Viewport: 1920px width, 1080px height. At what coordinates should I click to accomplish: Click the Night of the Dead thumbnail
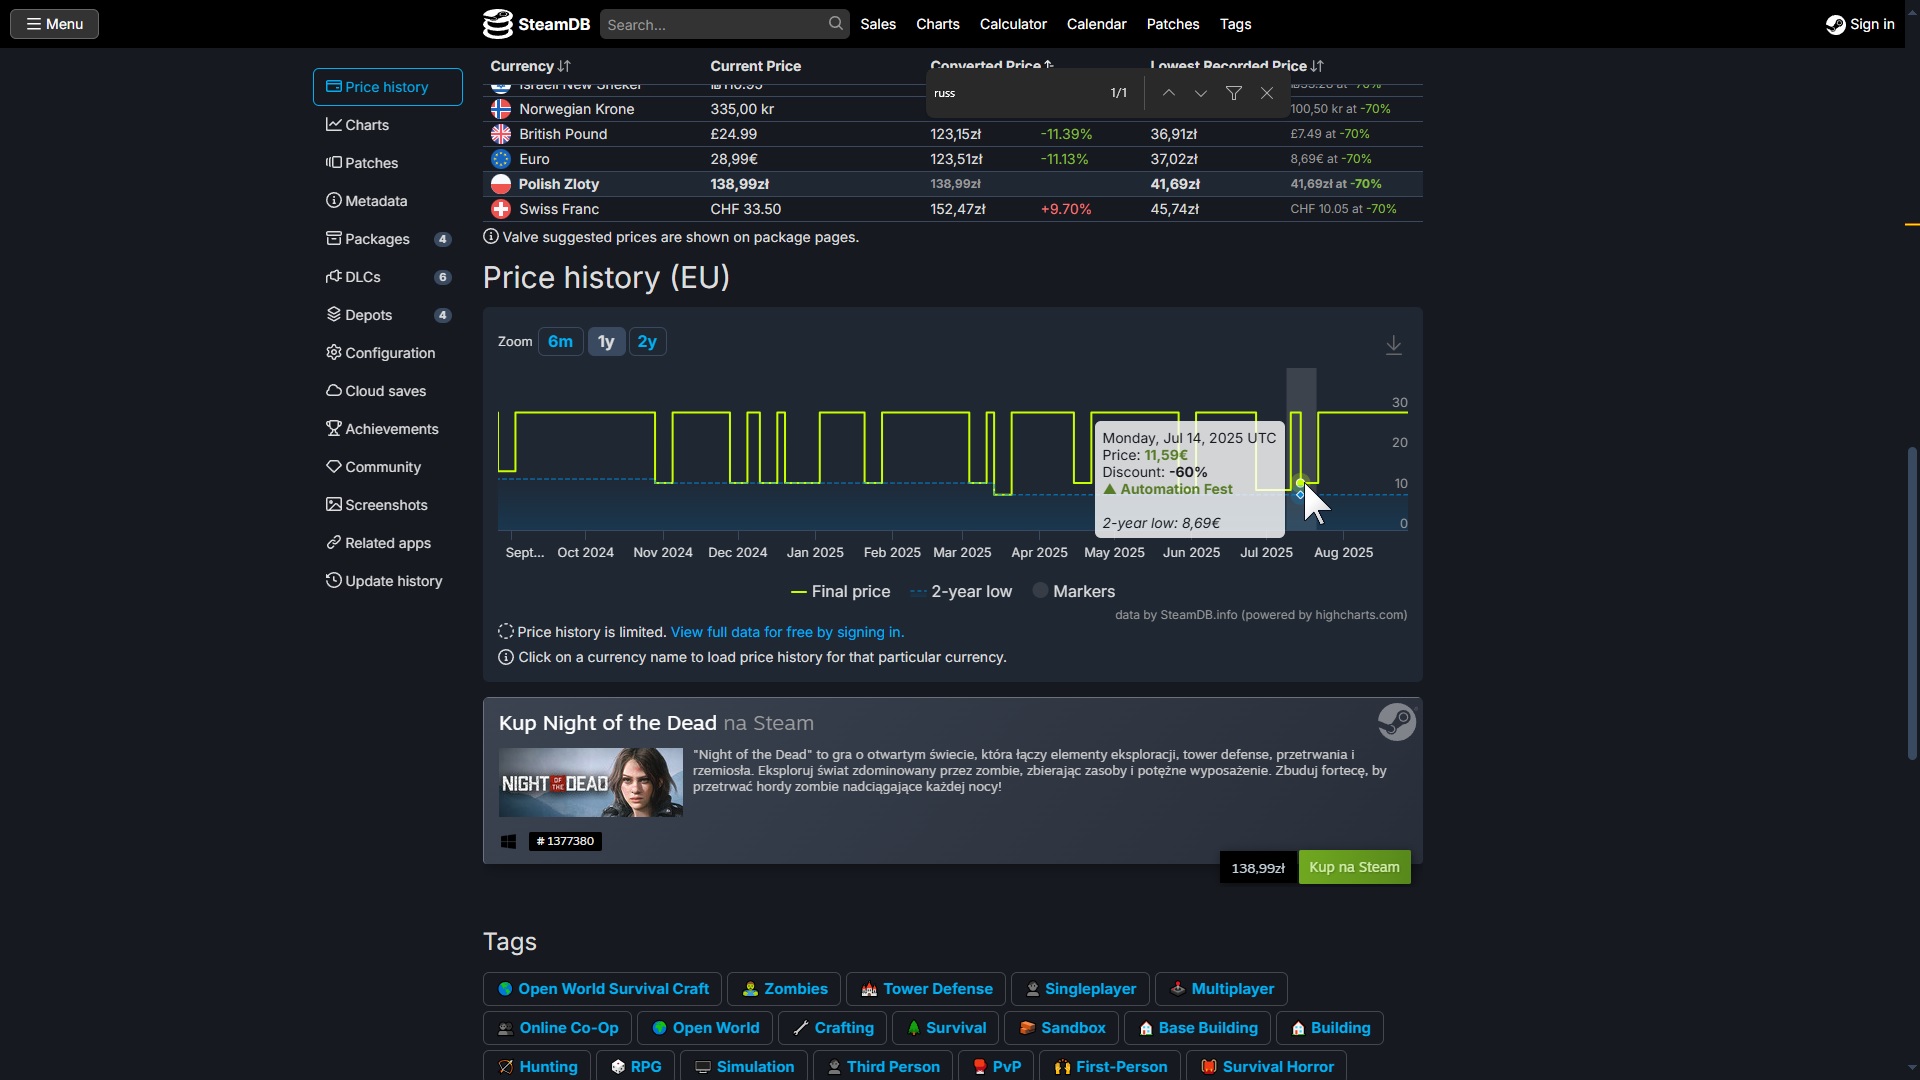click(x=590, y=783)
